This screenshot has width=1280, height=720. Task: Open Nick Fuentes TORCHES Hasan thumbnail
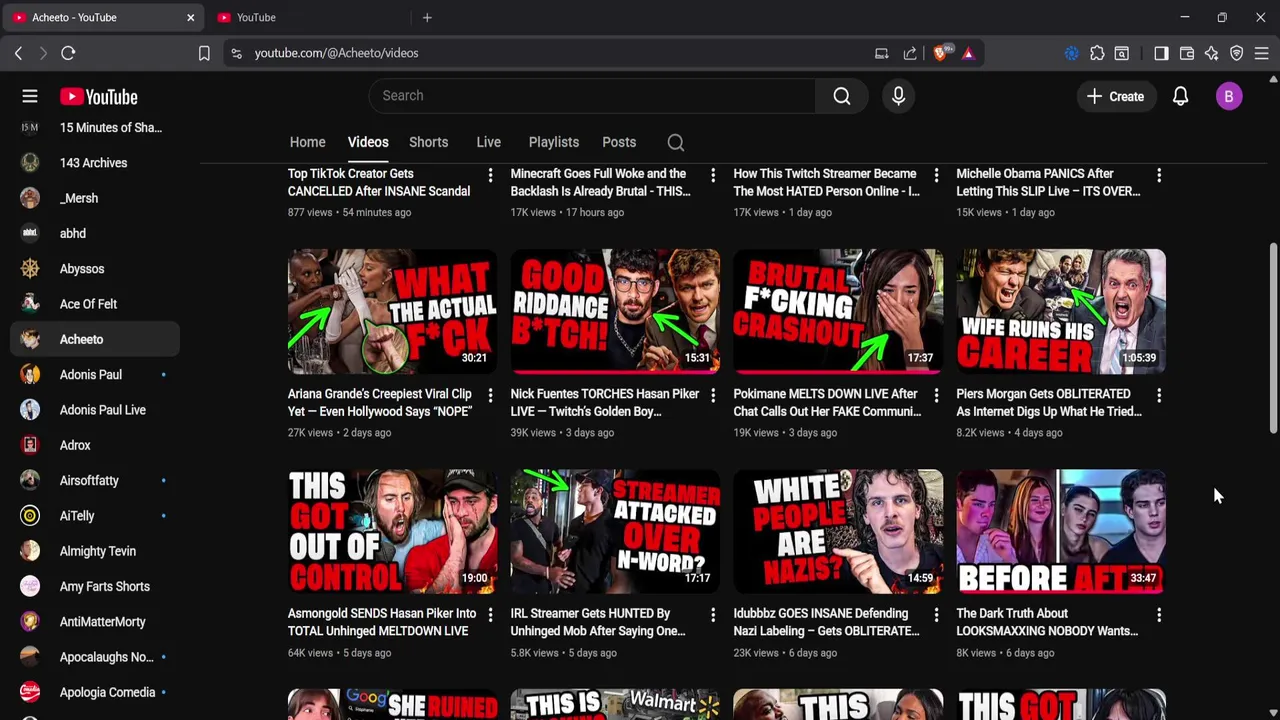[615, 311]
